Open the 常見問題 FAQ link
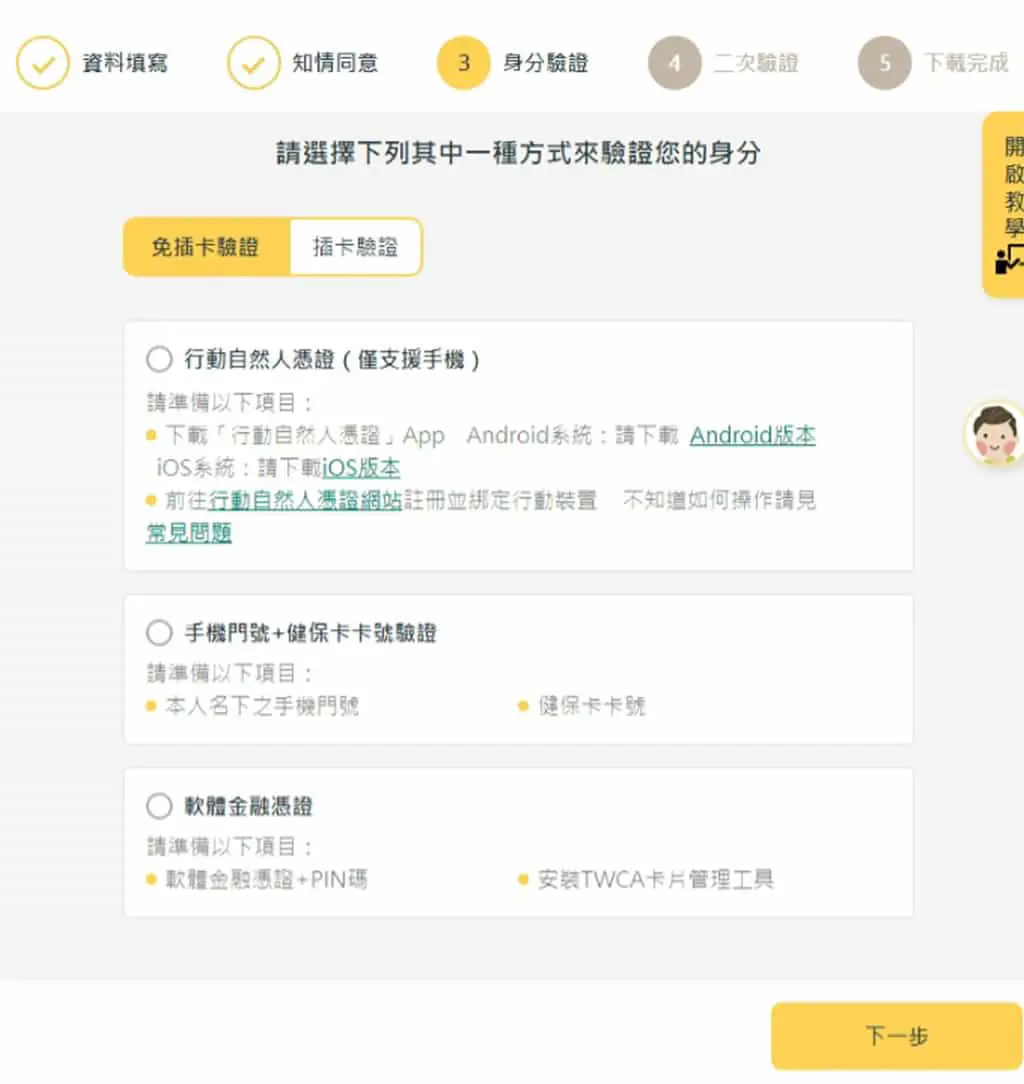1024x1084 pixels. [189, 532]
